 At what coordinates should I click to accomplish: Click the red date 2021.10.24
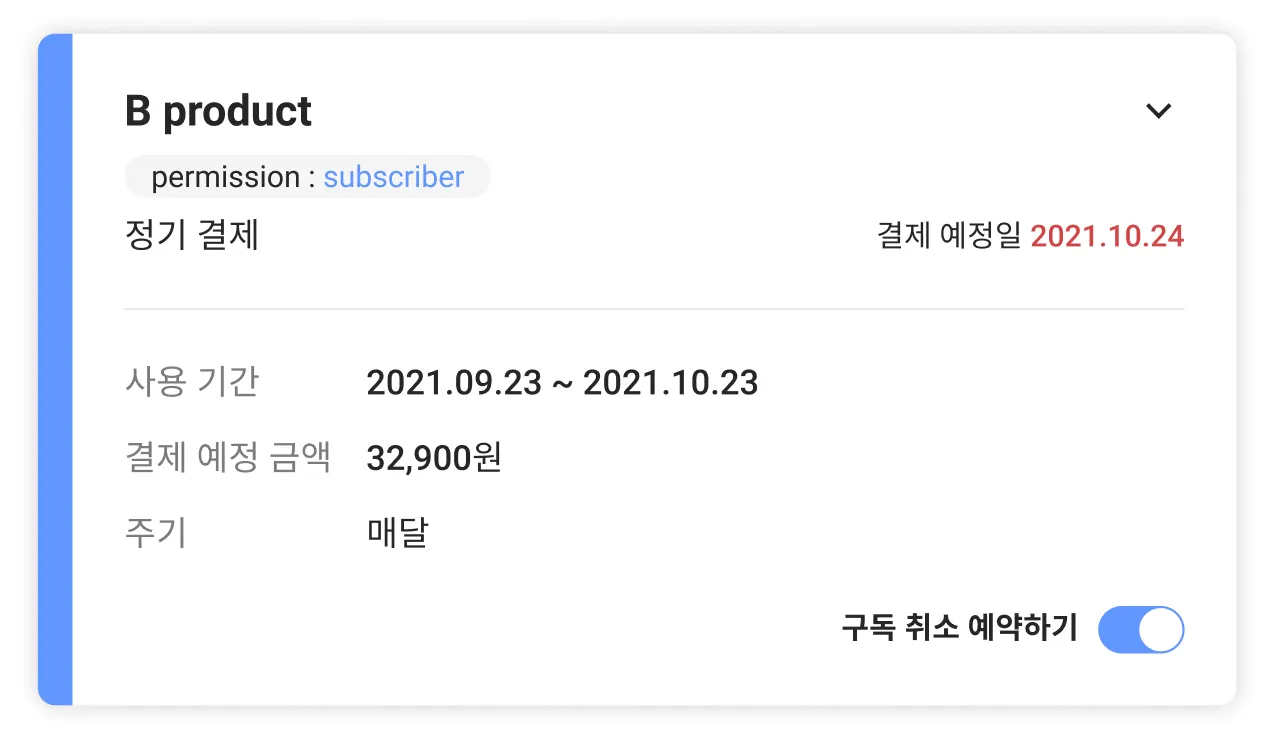click(x=1107, y=237)
